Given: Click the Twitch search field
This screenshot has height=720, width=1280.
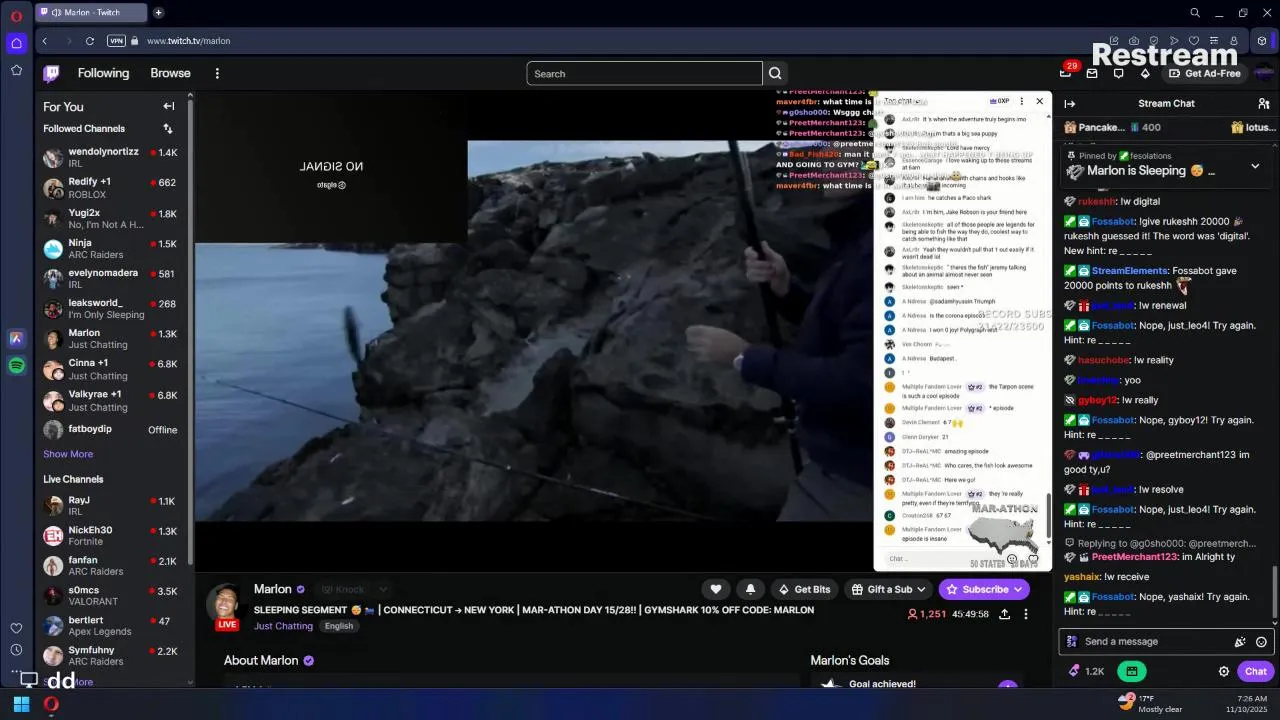Looking at the screenshot, I should coord(644,73).
